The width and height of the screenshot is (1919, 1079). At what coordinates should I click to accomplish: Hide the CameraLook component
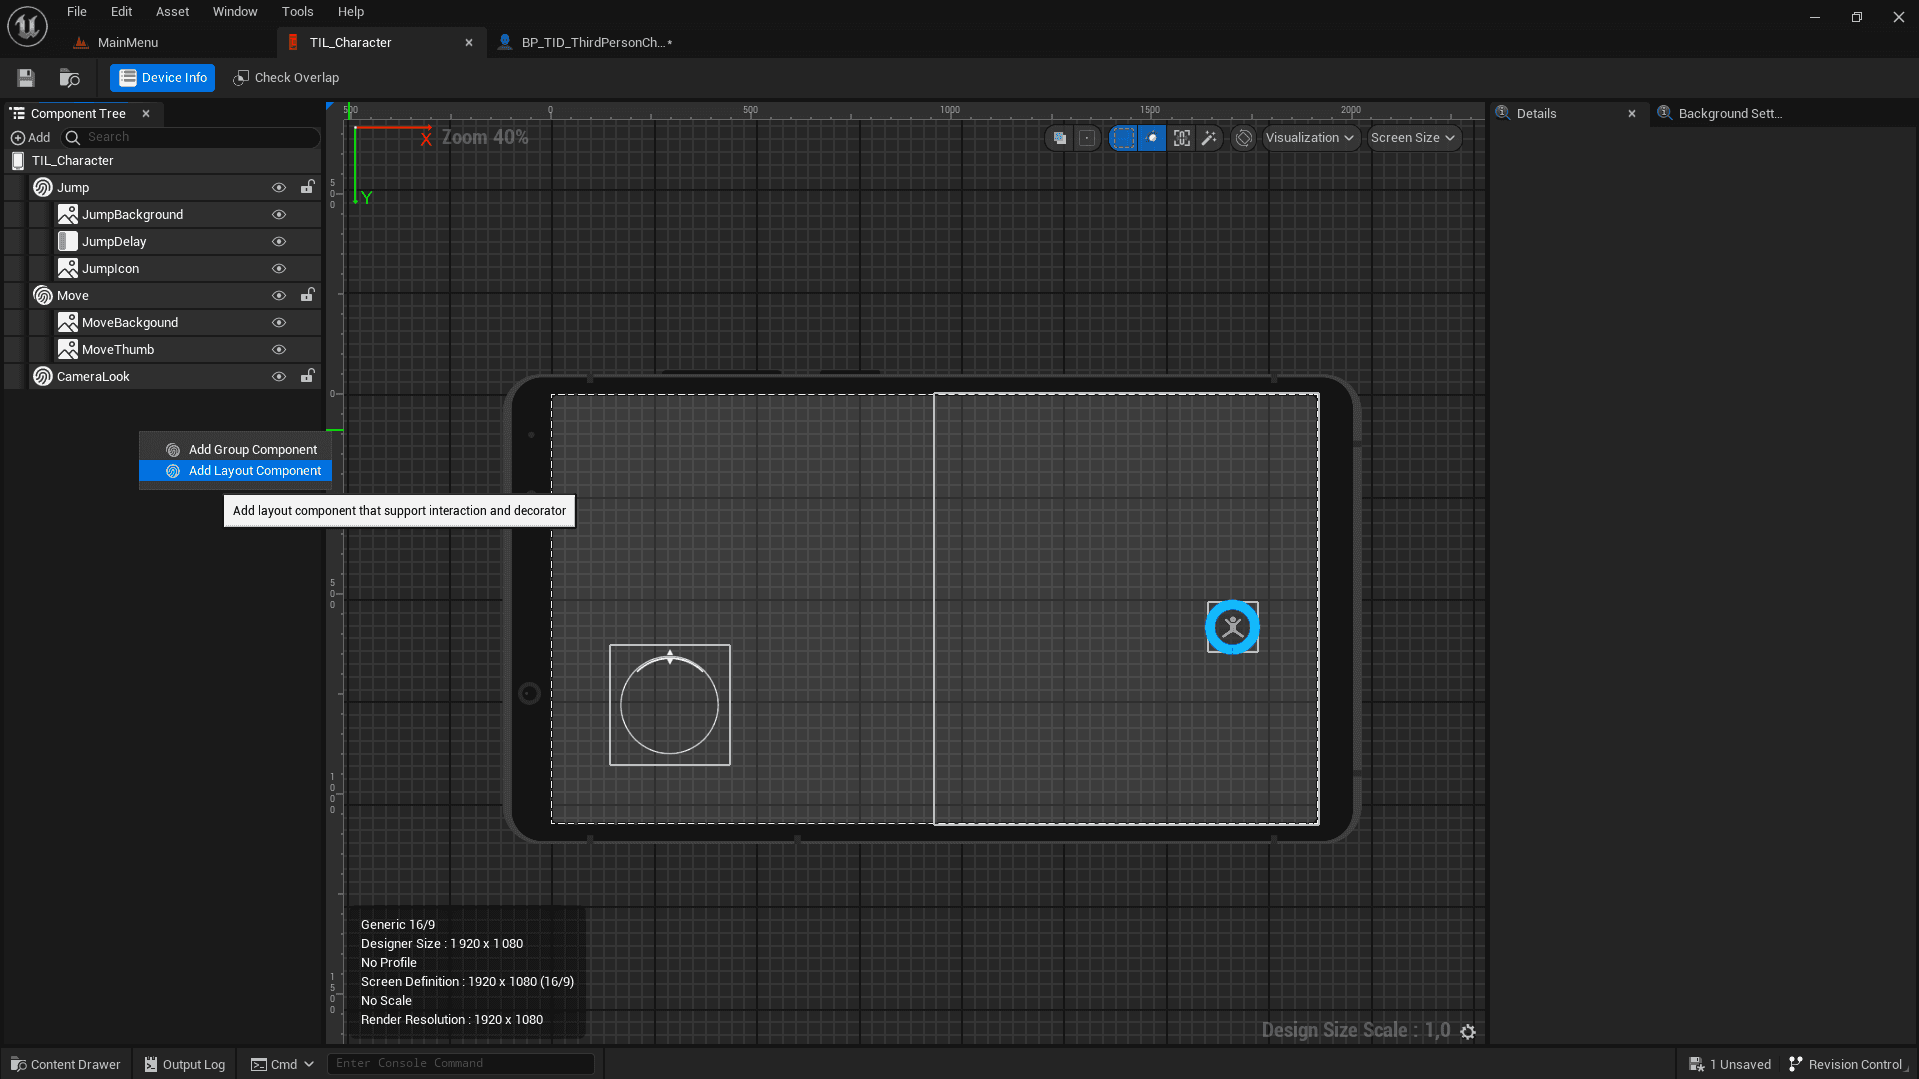(279, 377)
